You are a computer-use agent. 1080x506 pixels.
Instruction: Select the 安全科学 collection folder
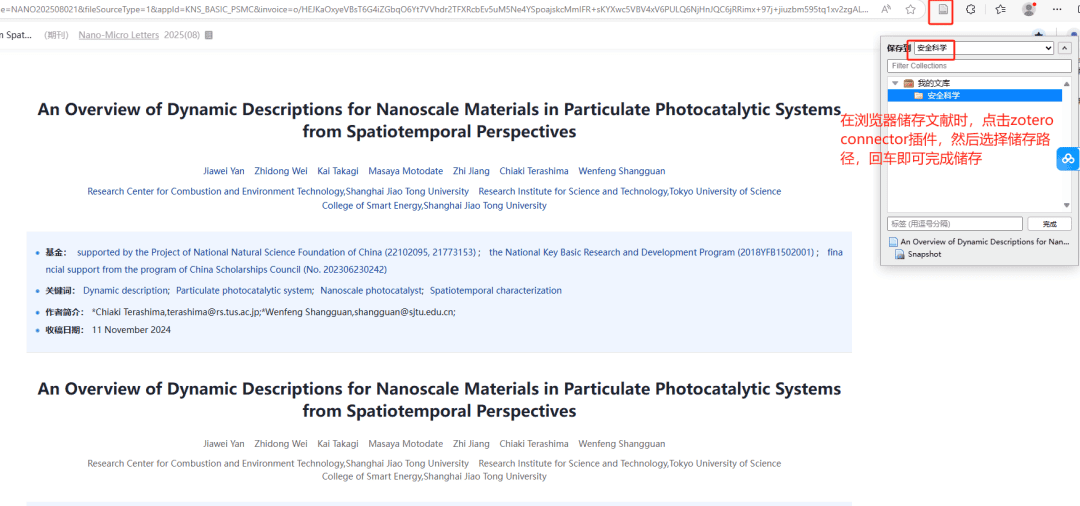tap(943, 96)
